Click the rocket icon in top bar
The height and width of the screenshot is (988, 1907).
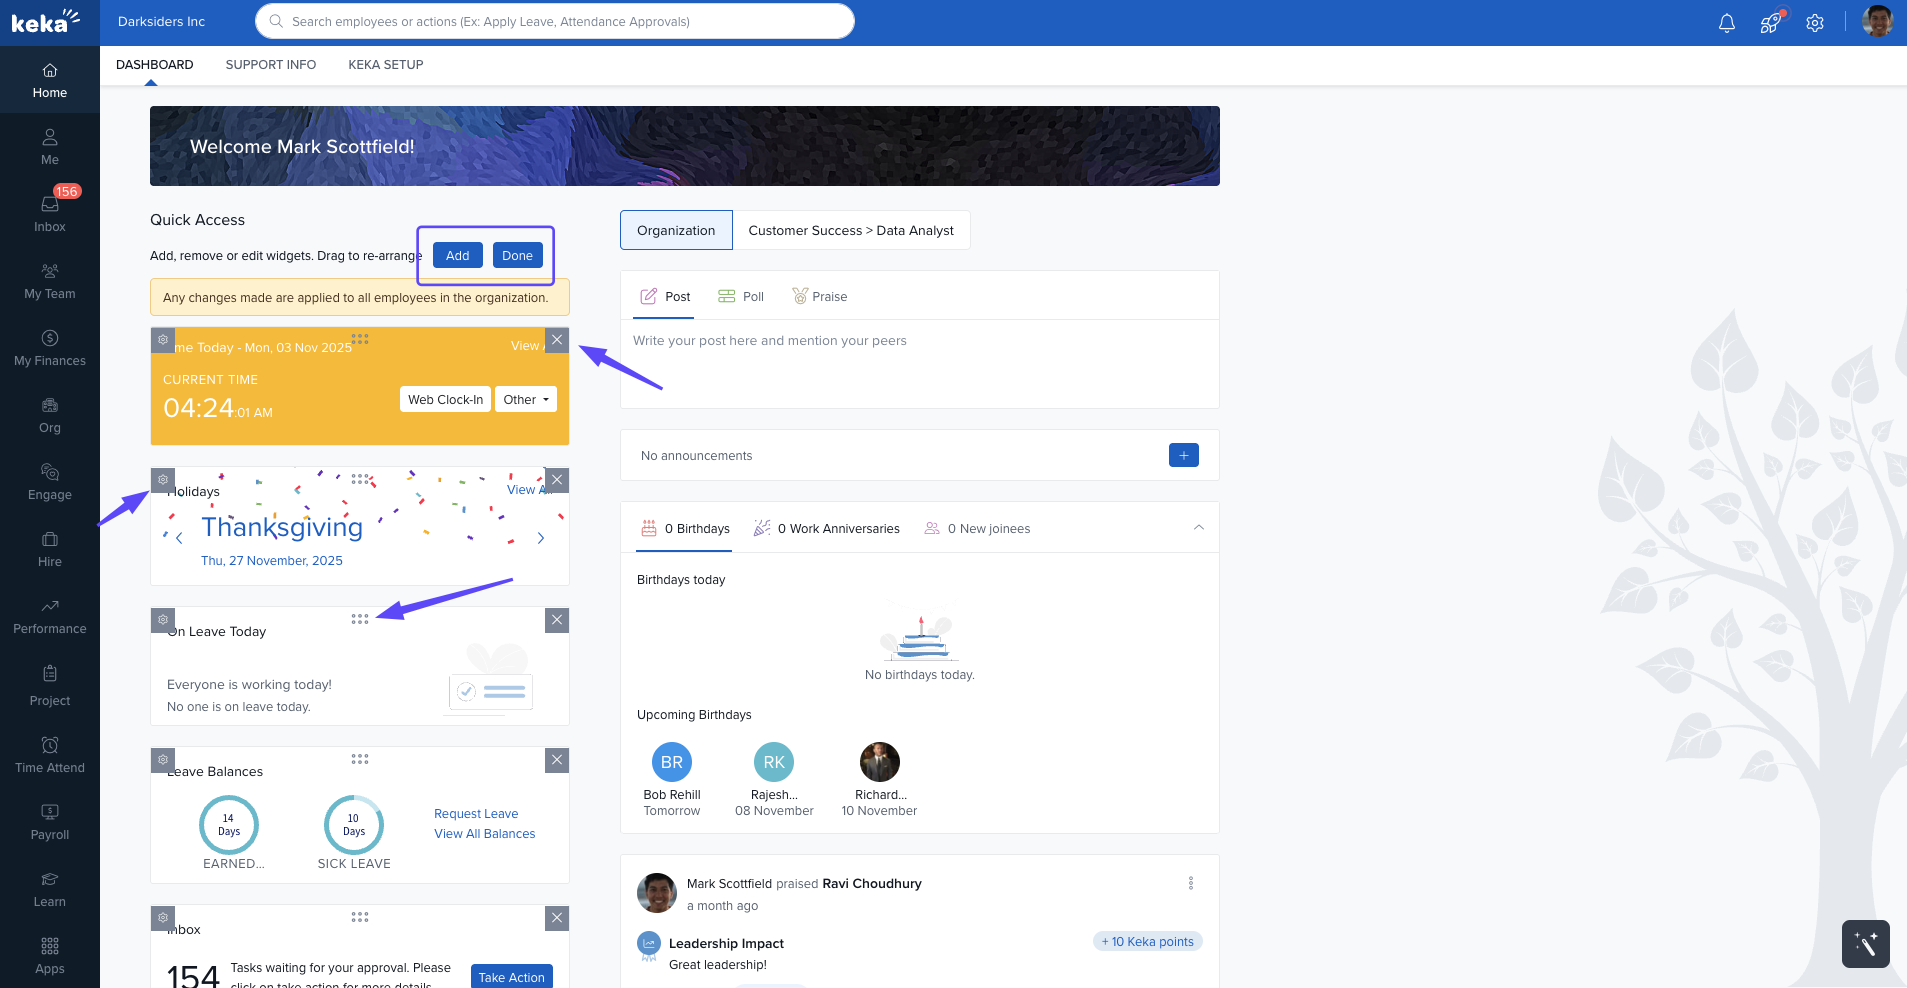[1770, 23]
